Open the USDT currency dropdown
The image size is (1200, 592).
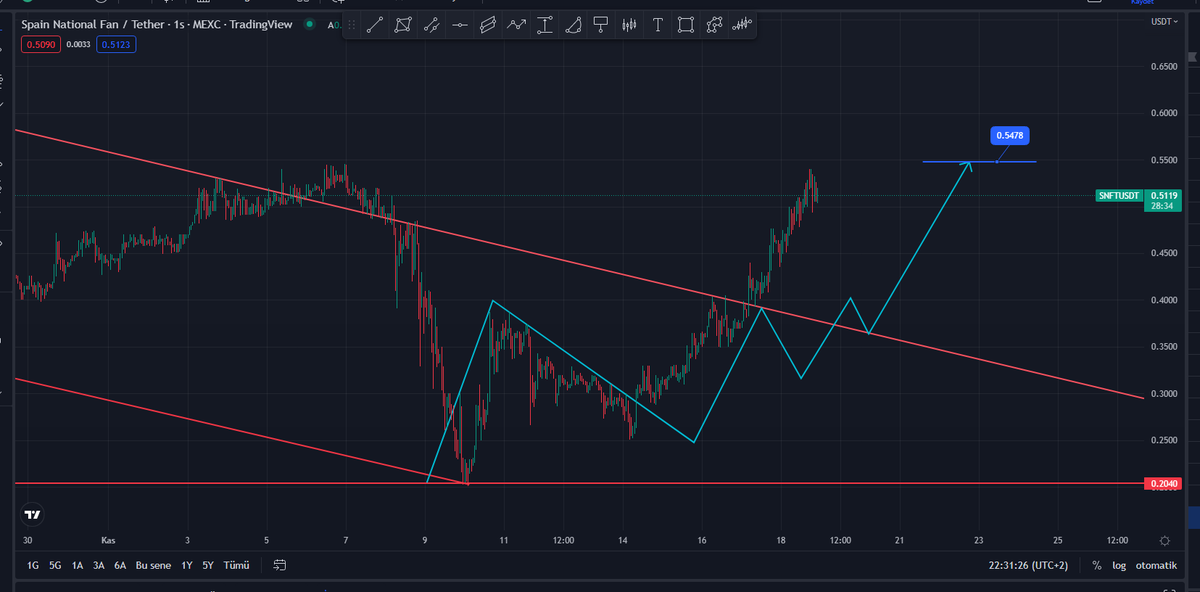1163,21
